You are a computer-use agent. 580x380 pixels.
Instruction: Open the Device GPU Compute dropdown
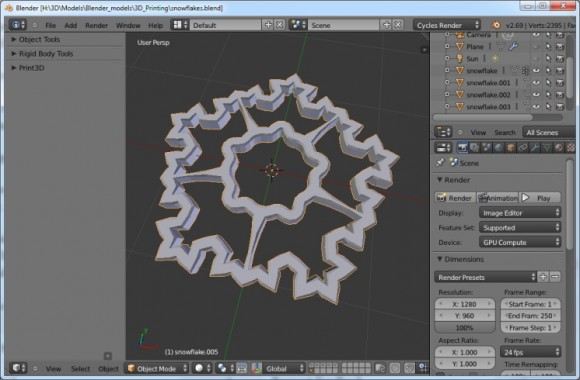[x=520, y=242]
